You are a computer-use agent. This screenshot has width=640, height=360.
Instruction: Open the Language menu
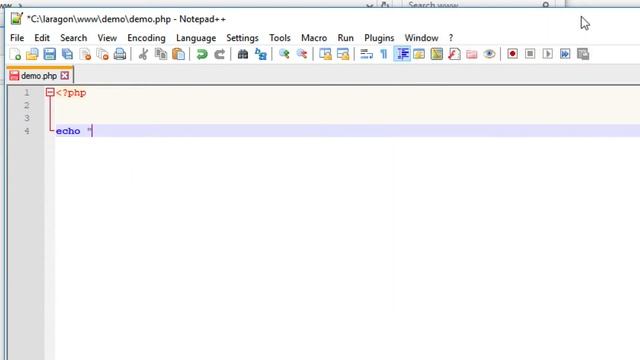pyautogui.click(x=196, y=38)
